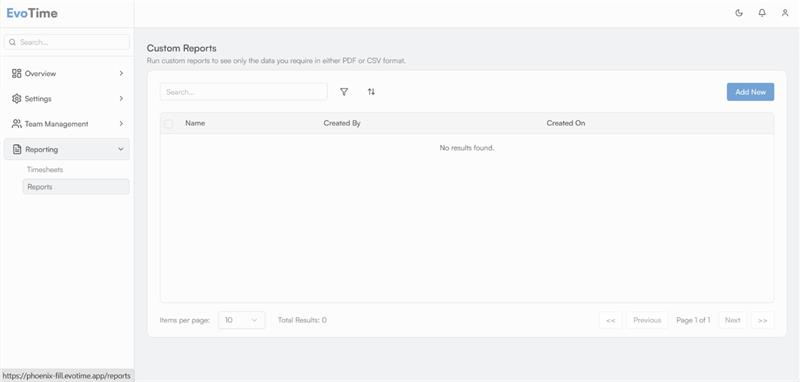Viewport: 800px width, 382px height.
Task: Click the 'Page 1 of 1' indicator
Action: click(x=693, y=320)
